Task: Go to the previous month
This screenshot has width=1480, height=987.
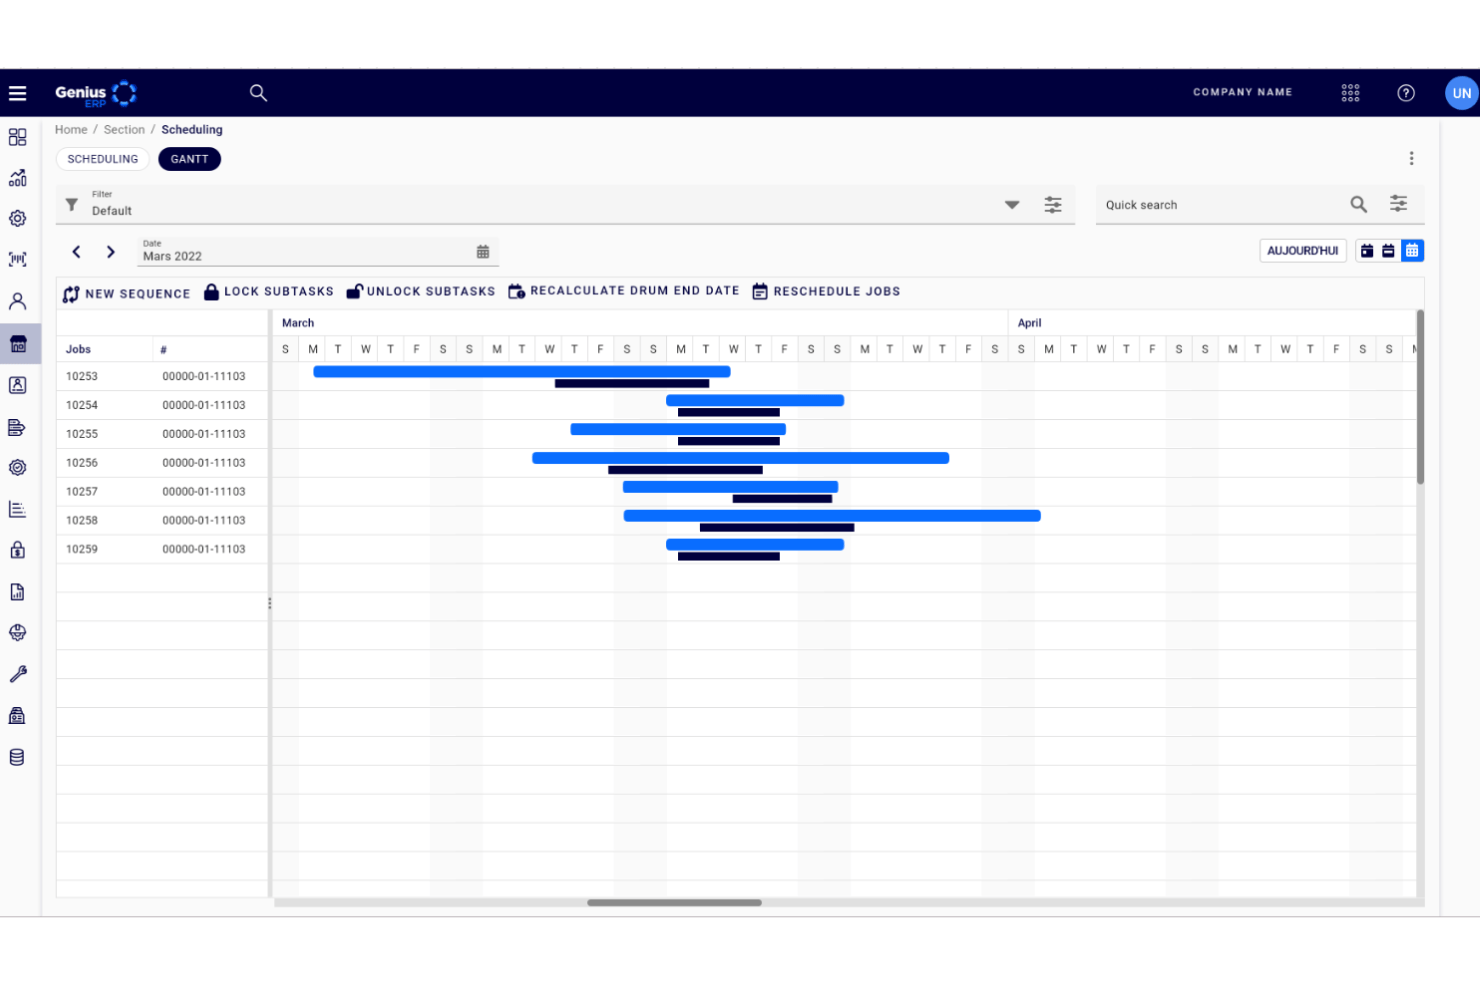Action: (x=76, y=252)
